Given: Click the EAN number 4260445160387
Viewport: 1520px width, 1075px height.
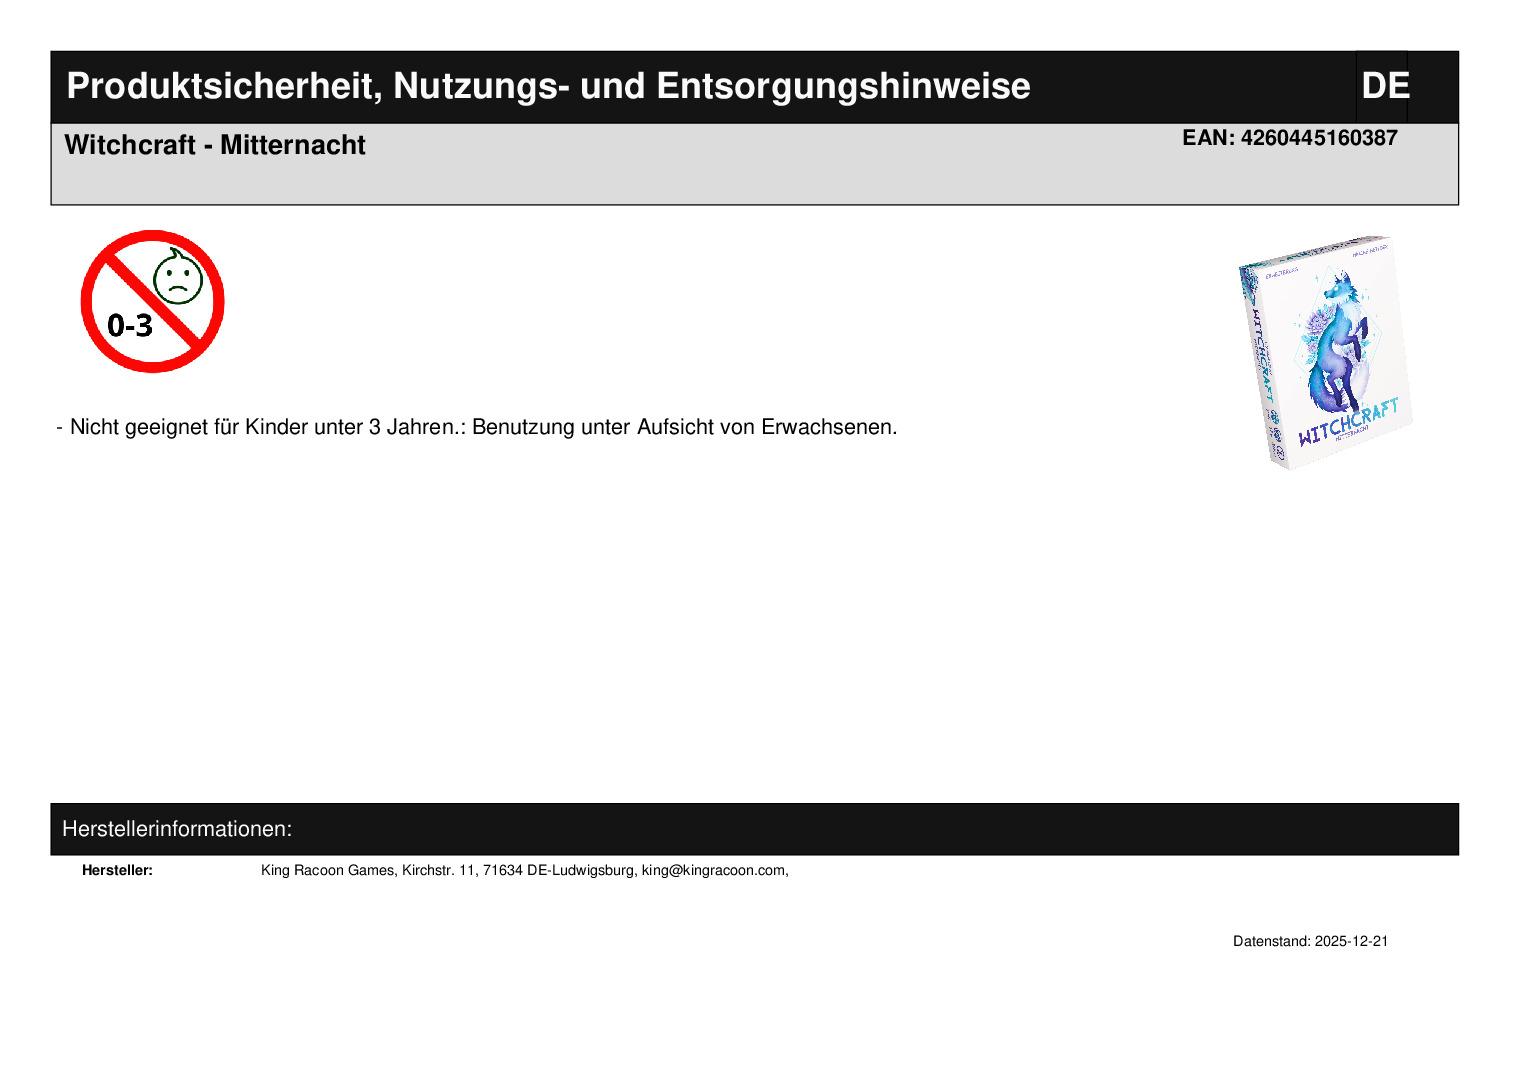Looking at the screenshot, I should pyautogui.click(x=1318, y=138).
